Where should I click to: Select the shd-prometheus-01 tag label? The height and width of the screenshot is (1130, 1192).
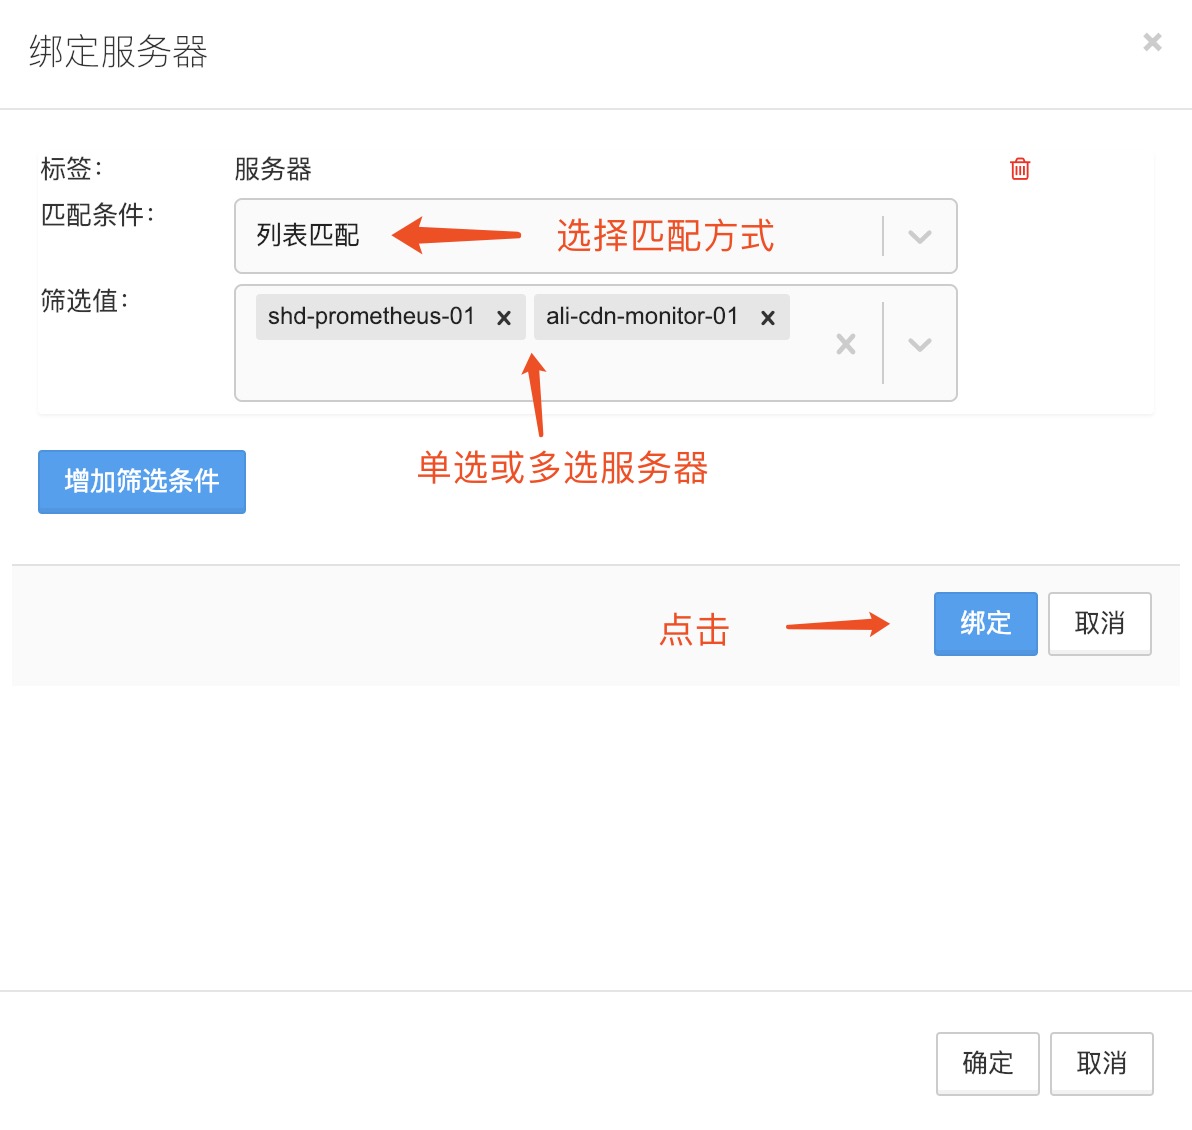[x=371, y=317]
